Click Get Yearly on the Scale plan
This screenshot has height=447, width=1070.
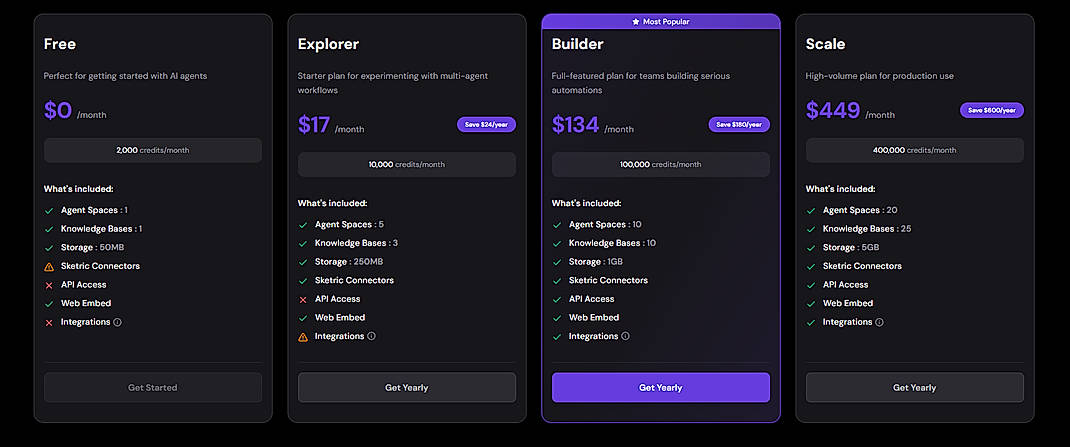click(914, 388)
